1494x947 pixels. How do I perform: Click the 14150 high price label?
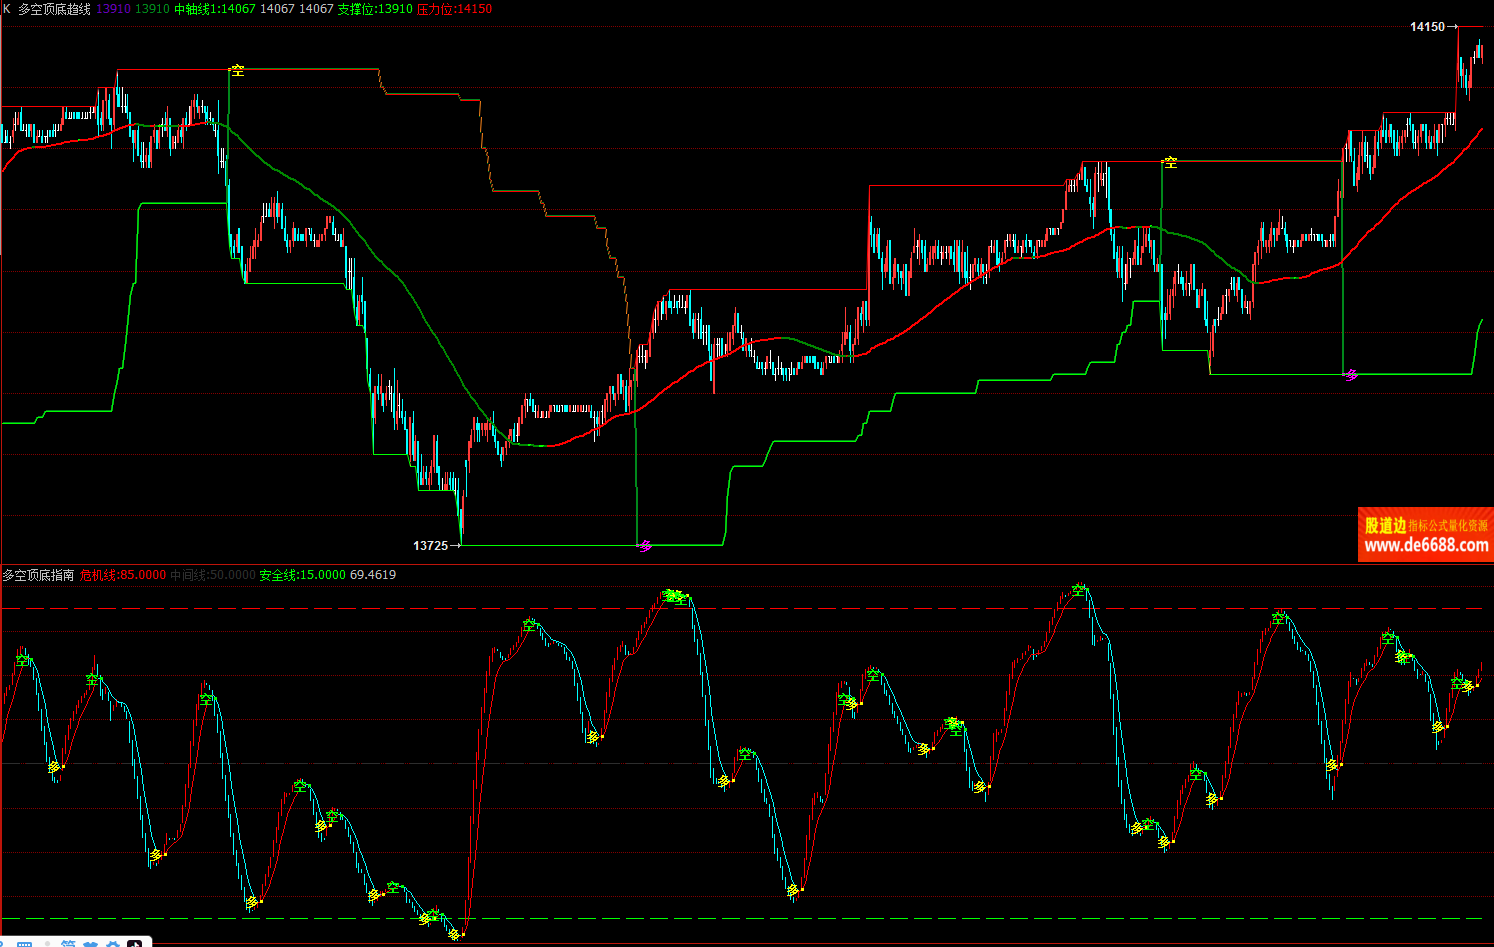coord(1427,27)
